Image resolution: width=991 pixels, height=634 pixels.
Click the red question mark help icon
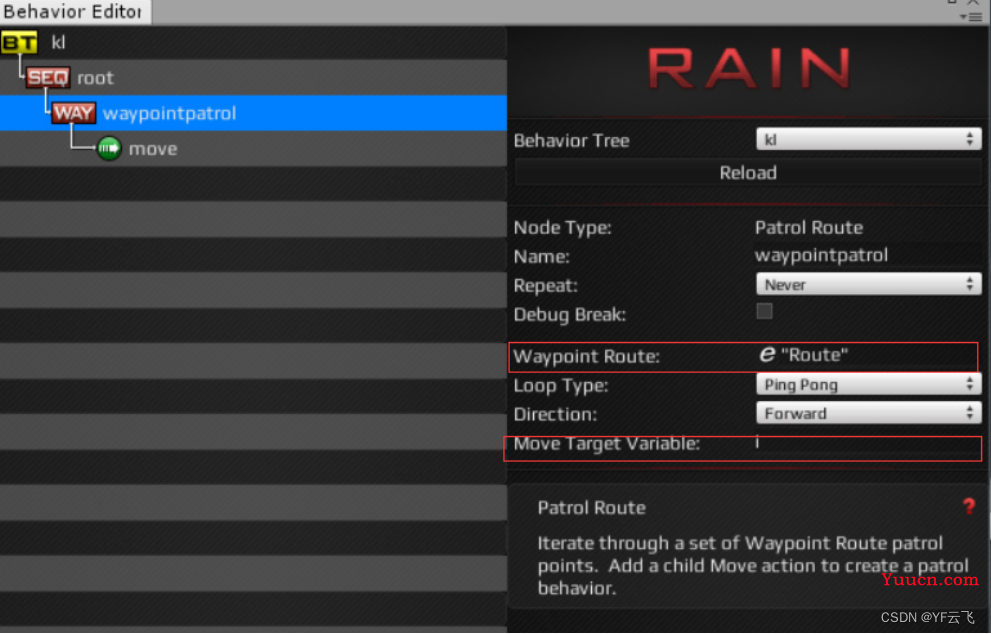968,506
